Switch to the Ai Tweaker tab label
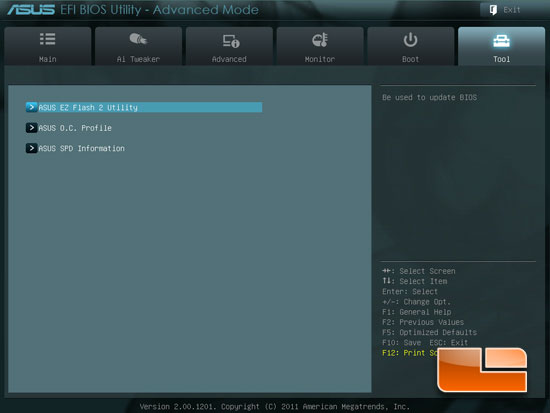 point(138,59)
